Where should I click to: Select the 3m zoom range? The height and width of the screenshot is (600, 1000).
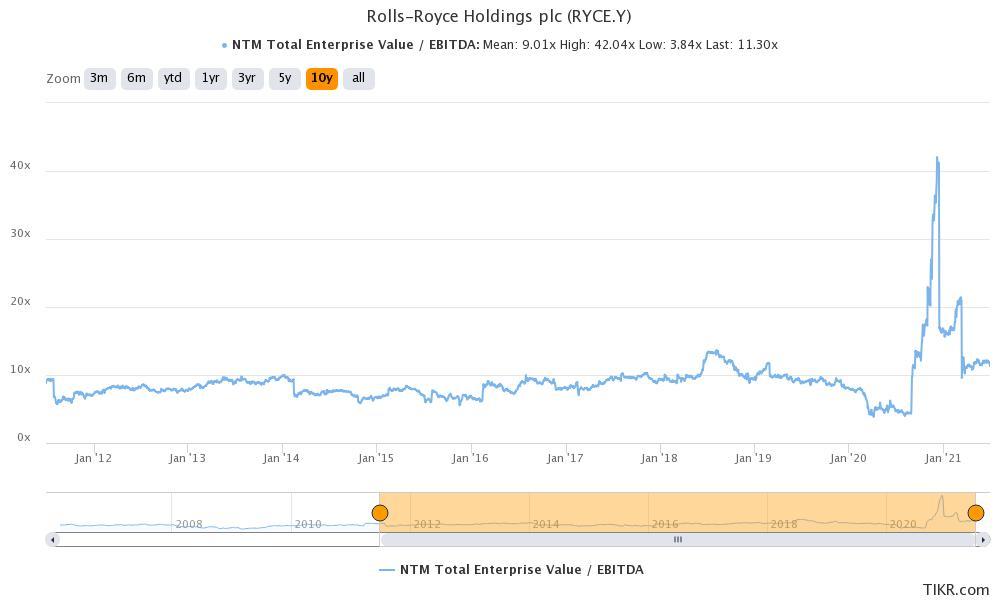pyautogui.click(x=99, y=78)
